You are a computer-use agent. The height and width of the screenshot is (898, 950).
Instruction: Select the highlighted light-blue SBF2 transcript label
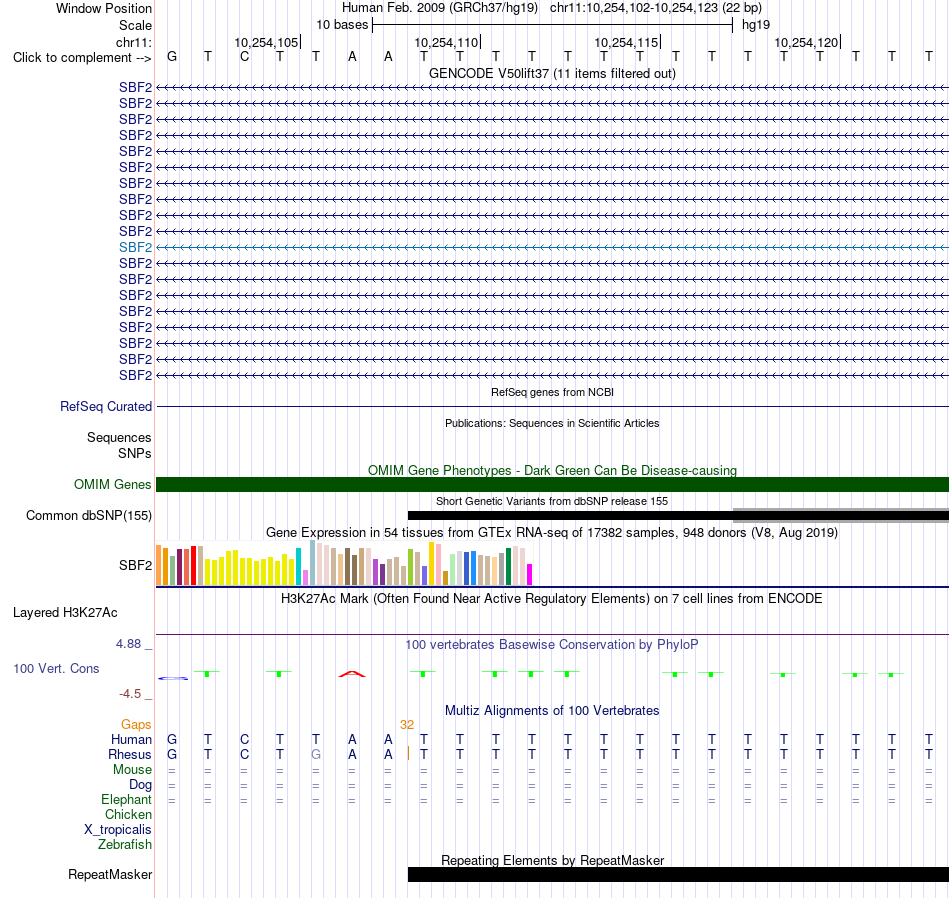(135, 247)
